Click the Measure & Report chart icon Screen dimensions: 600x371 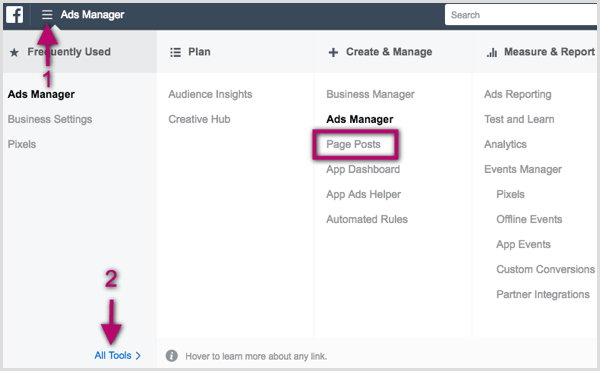pyautogui.click(x=492, y=52)
